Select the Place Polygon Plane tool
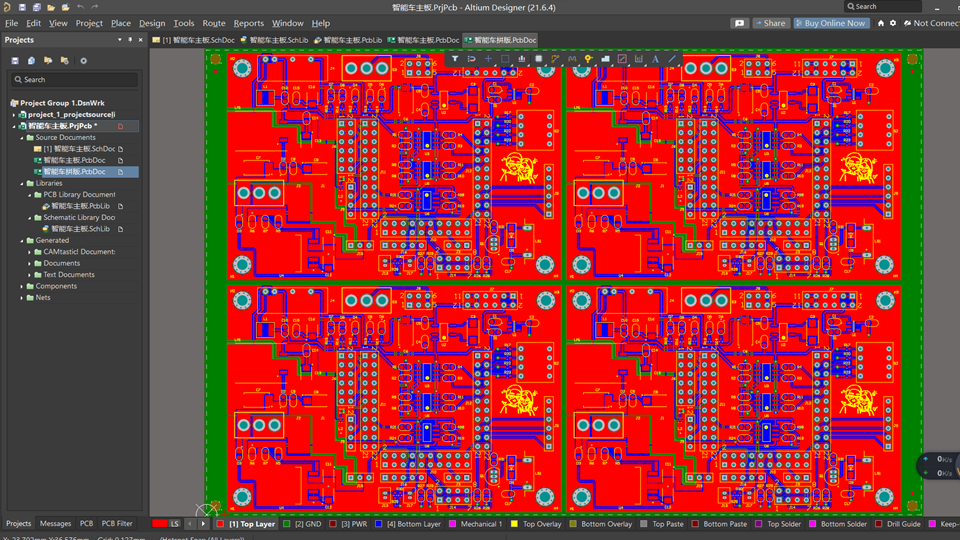Viewport: 960px width, 540px height. 606,59
